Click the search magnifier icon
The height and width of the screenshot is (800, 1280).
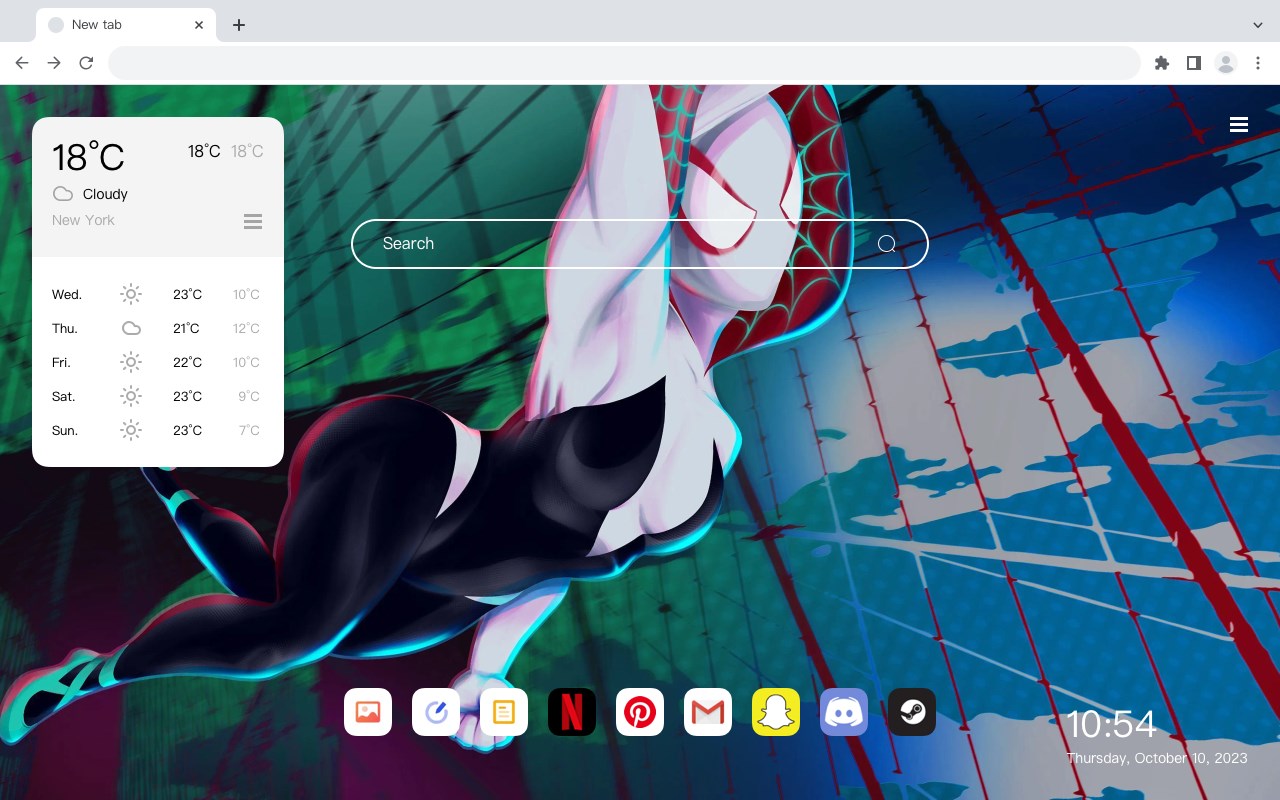[x=887, y=244]
